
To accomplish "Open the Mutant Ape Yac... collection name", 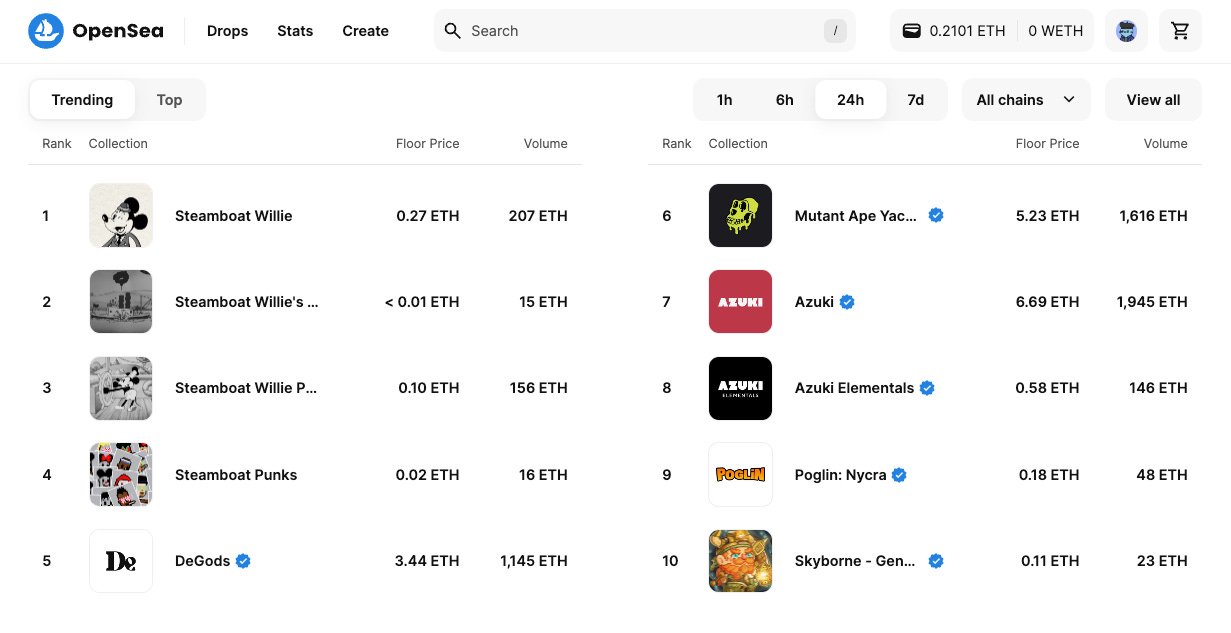I will point(856,215).
